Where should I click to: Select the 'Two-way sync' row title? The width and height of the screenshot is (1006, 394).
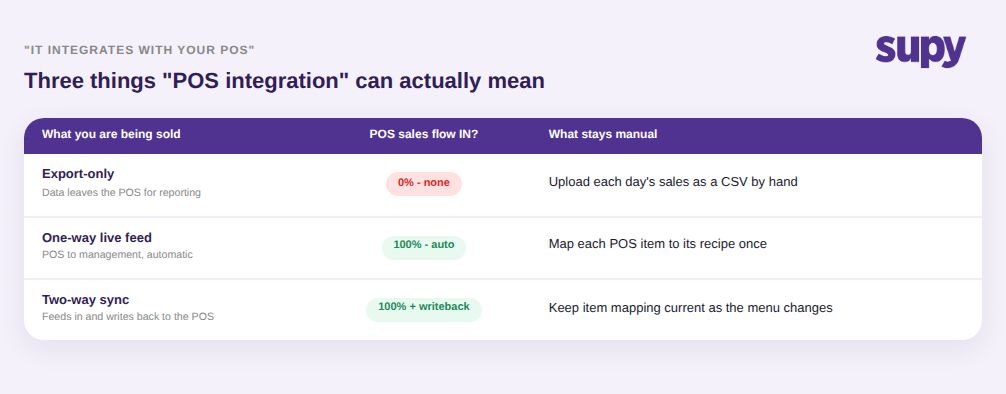click(x=85, y=300)
